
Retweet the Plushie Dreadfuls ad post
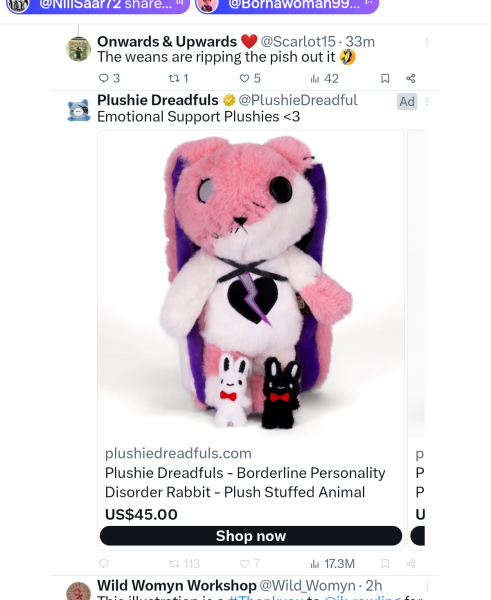[x=184, y=564]
